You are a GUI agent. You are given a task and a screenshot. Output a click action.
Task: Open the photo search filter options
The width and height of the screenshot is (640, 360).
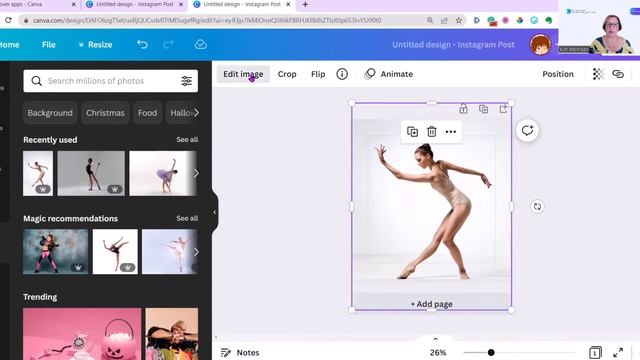pos(187,81)
